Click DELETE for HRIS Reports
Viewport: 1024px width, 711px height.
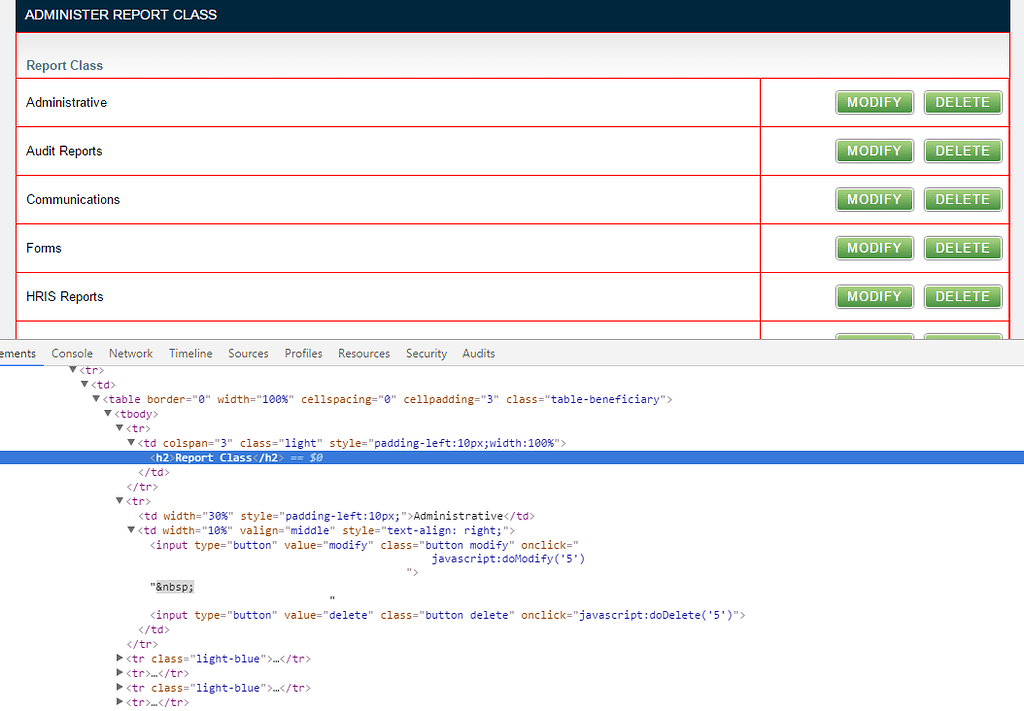(x=962, y=296)
